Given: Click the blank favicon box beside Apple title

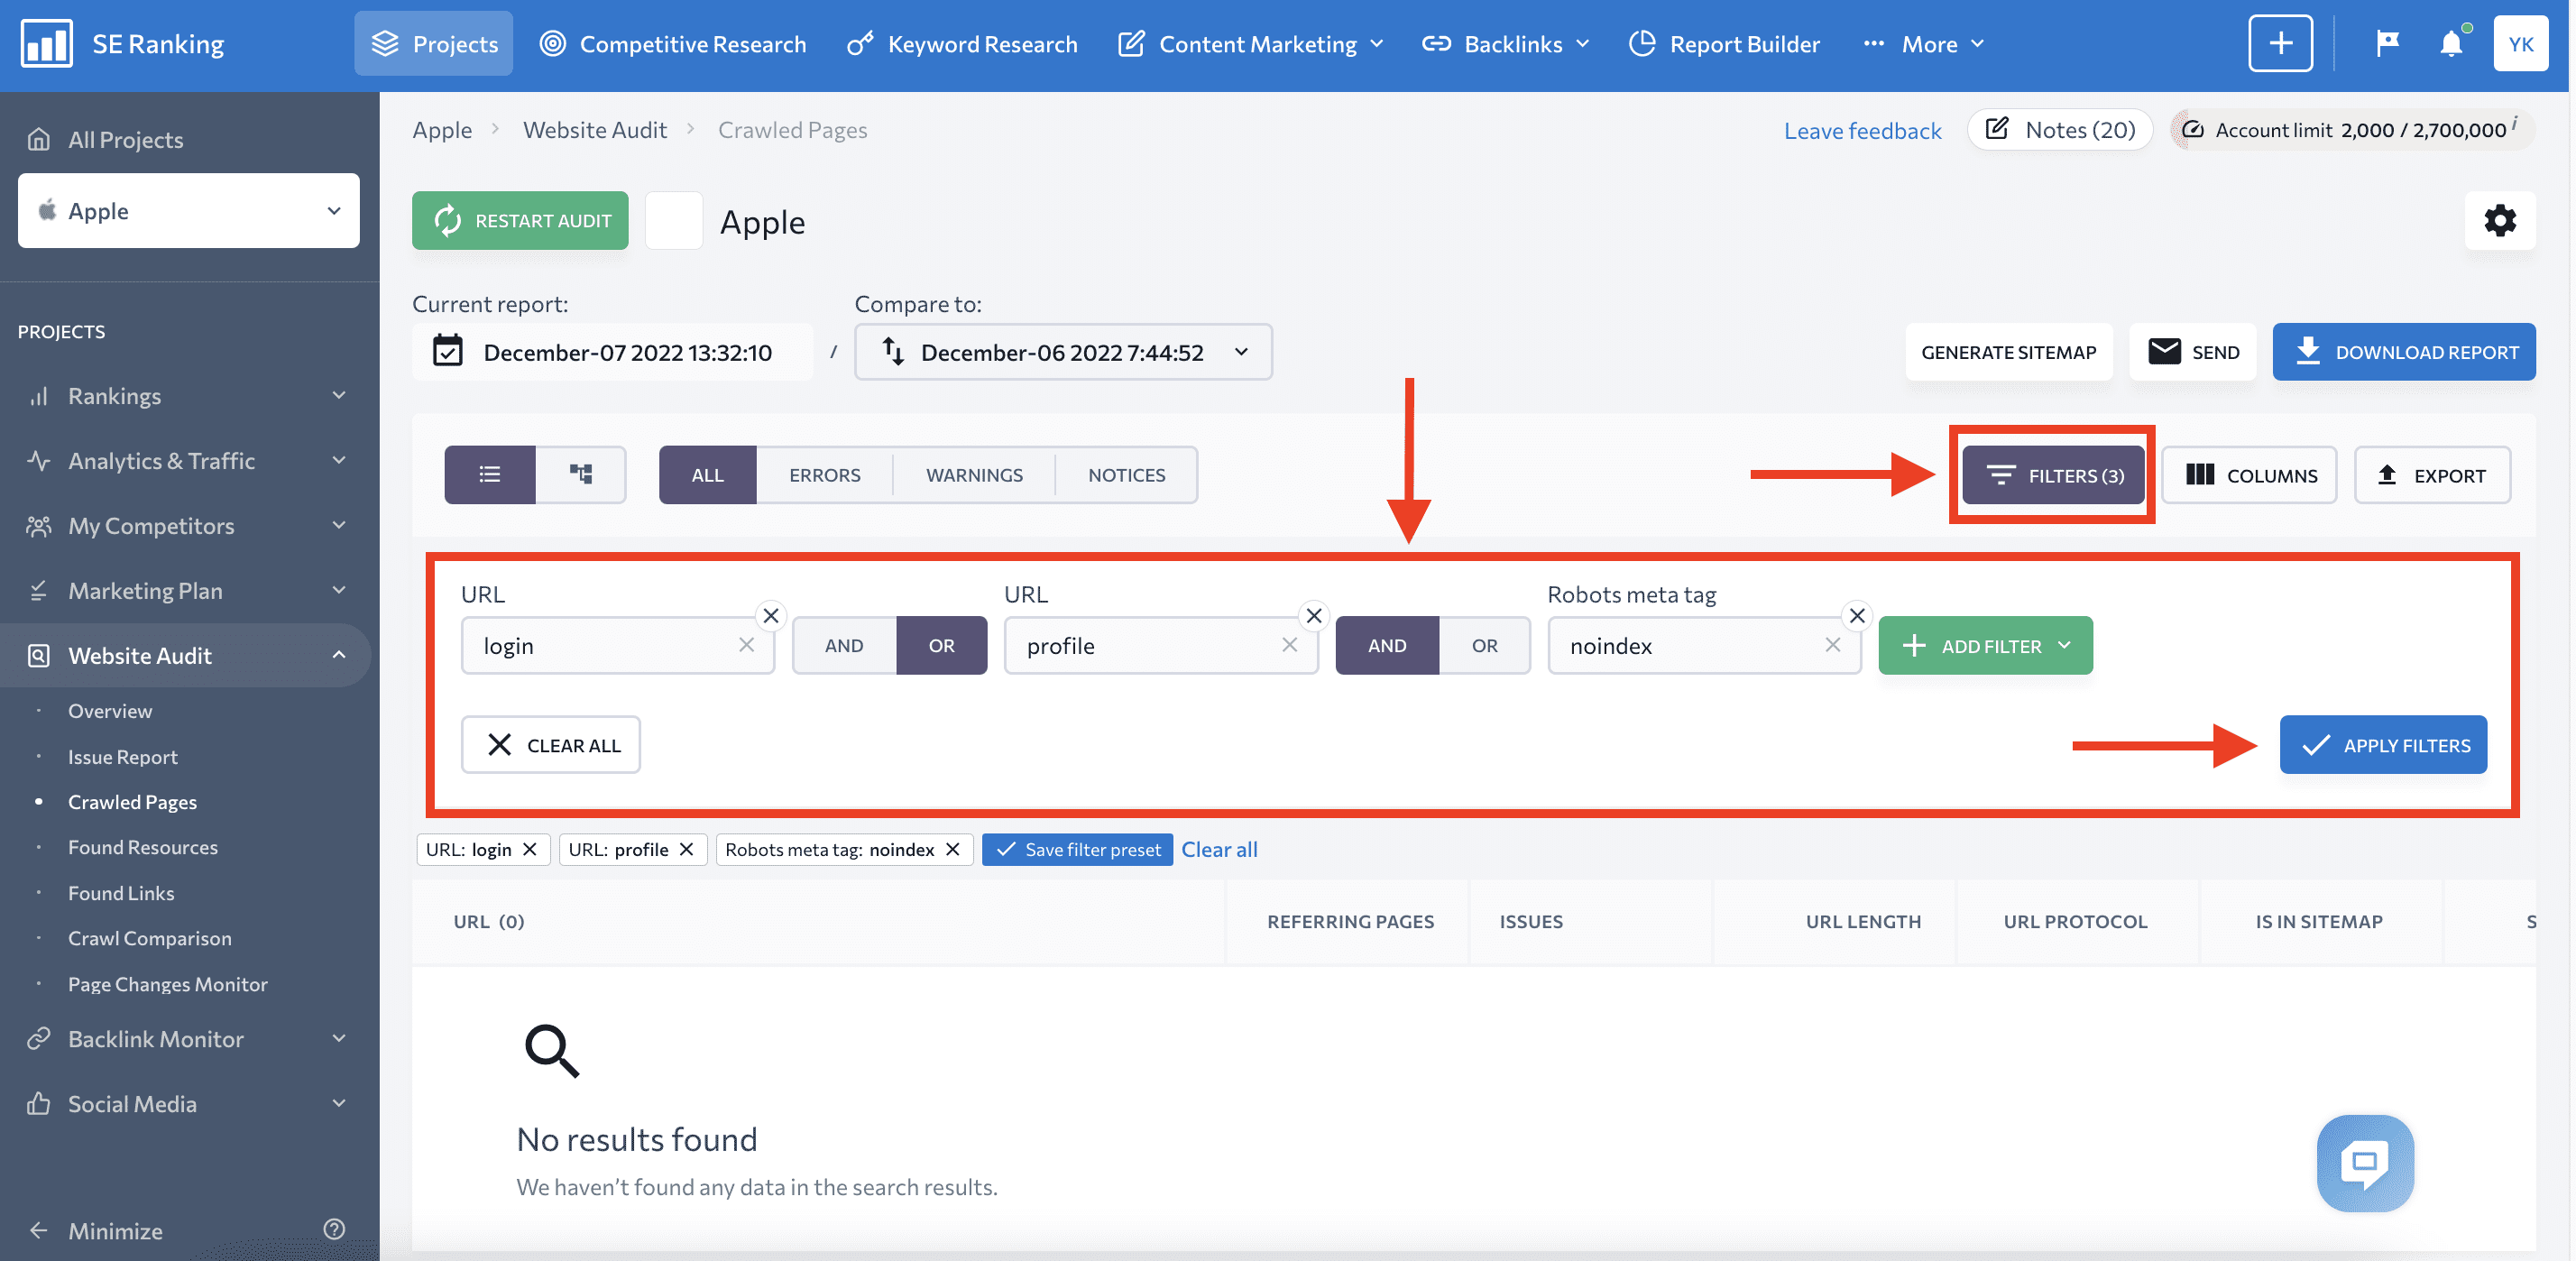Looking at the screenshot, I should (674, 221).
